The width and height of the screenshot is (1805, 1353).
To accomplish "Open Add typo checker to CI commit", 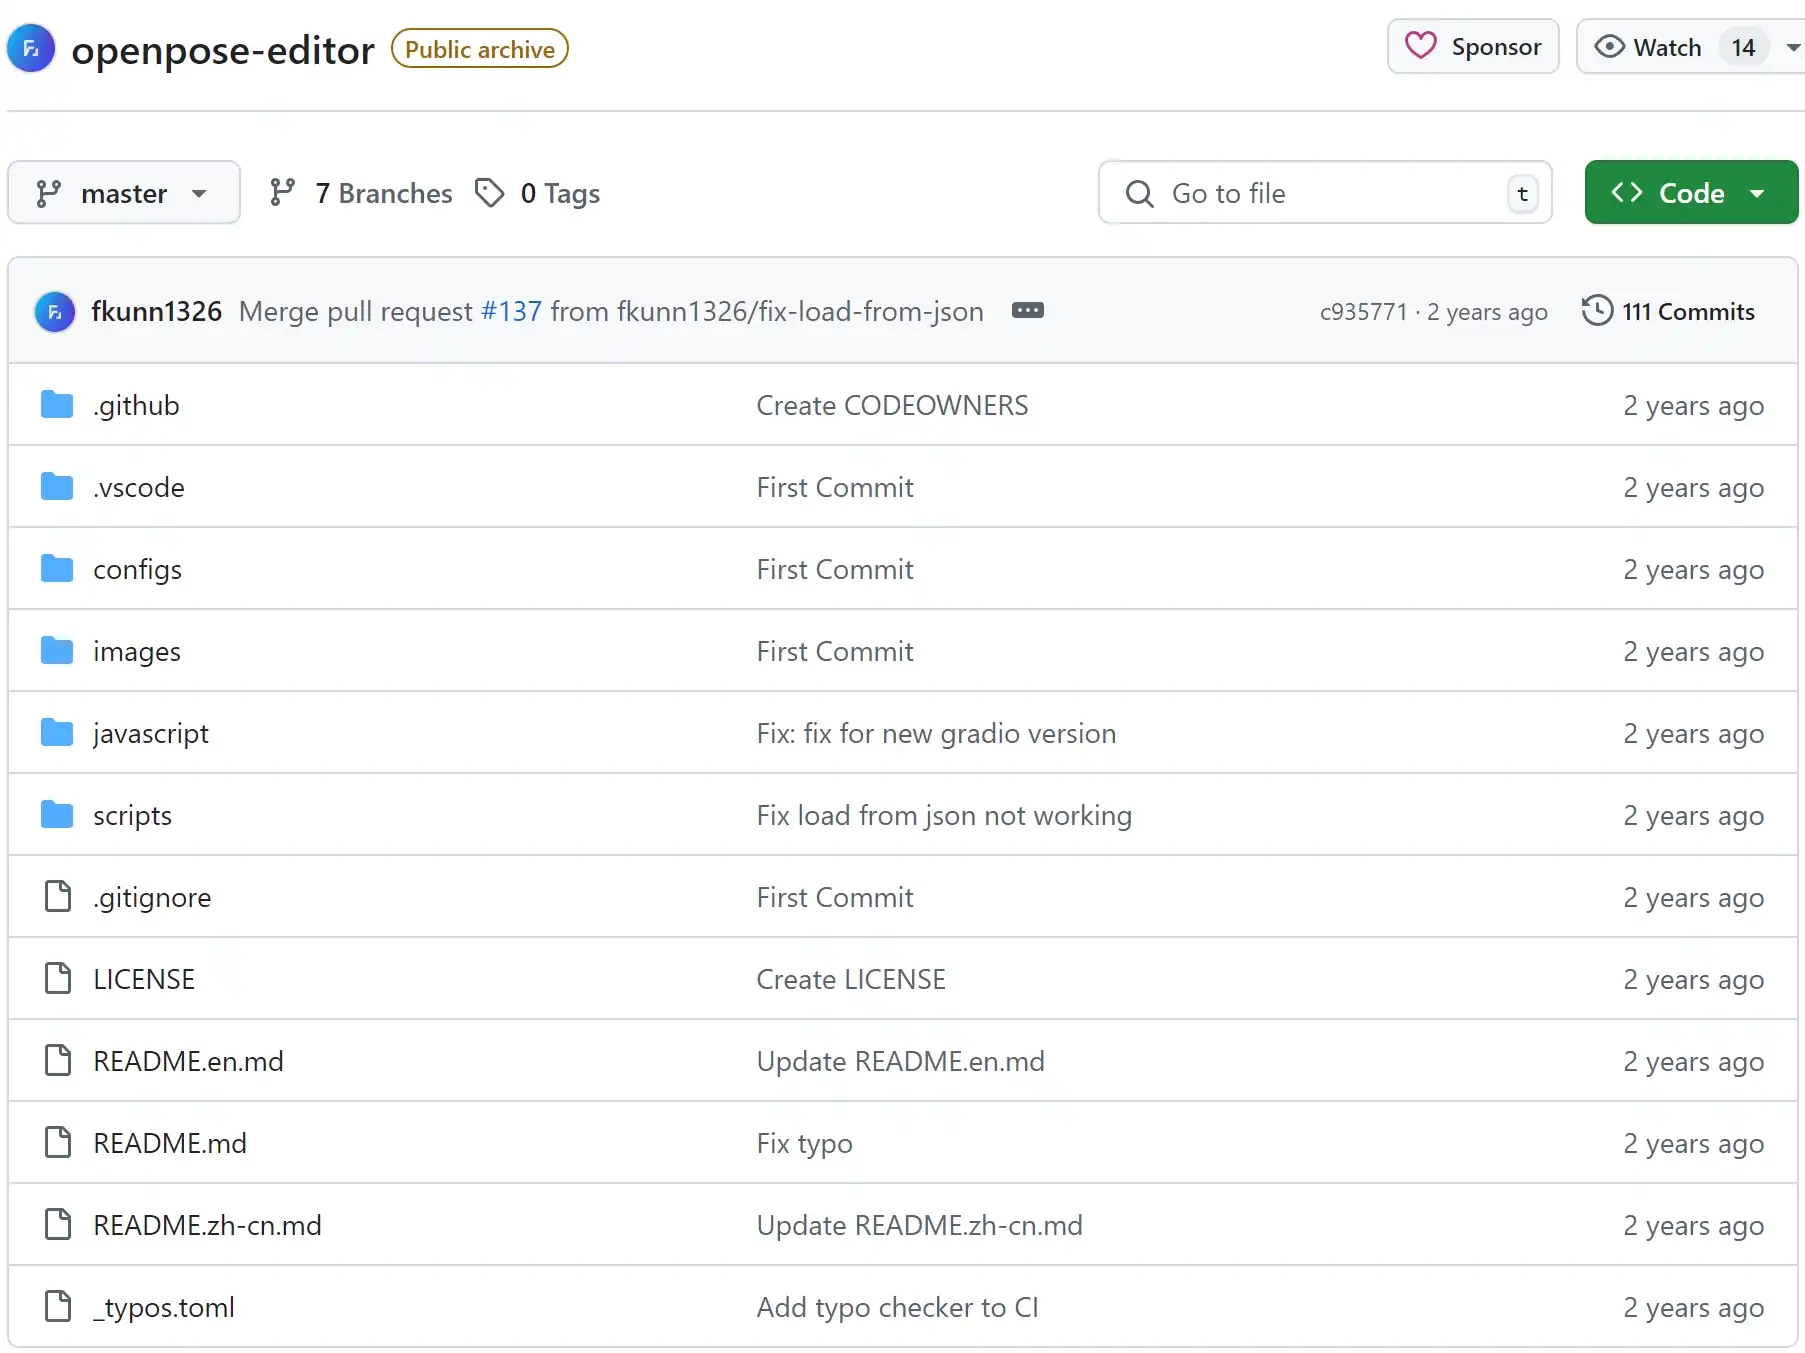I will 897,1308.
